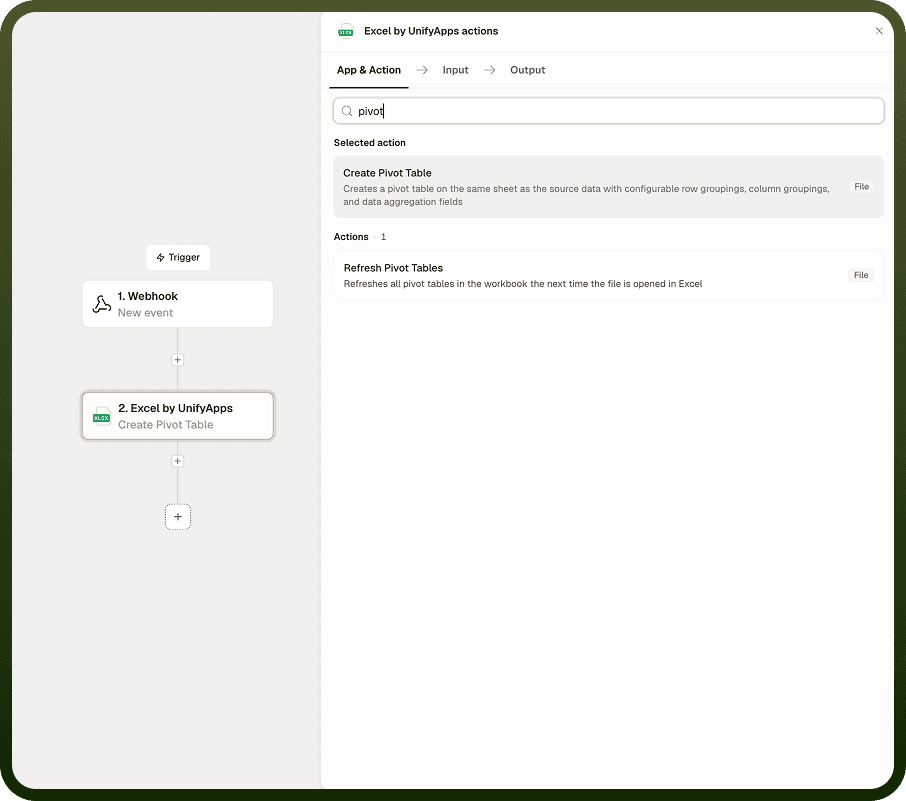
Task: Add a step right below the Excel node
Action: click(177, 461)
